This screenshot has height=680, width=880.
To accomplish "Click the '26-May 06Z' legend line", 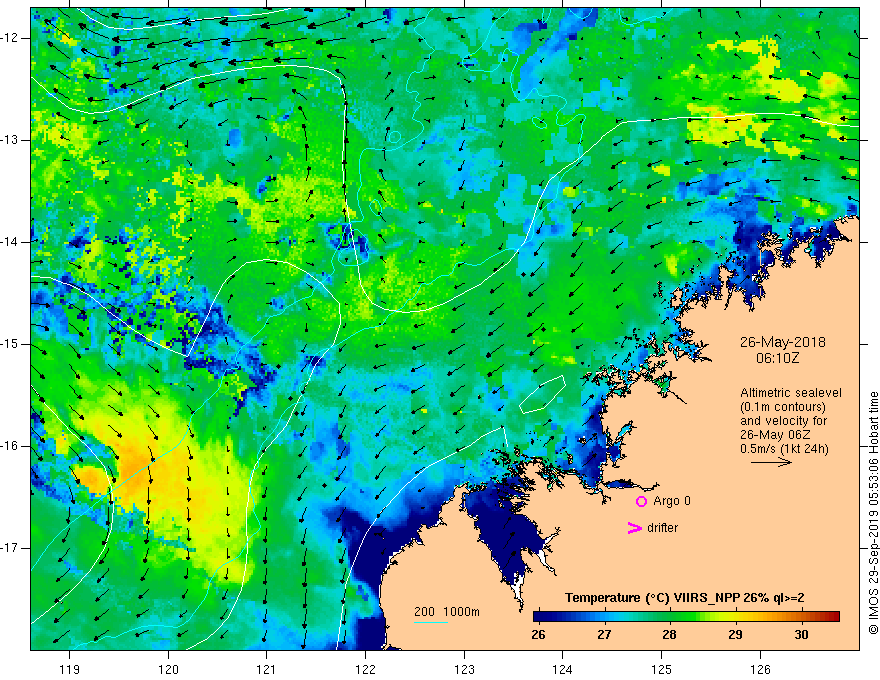I will 775,435.
